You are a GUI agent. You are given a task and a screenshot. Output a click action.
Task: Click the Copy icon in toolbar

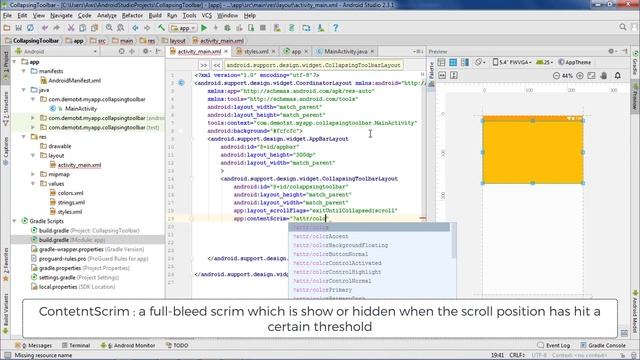pyautogui.click(x=82, y=28)
